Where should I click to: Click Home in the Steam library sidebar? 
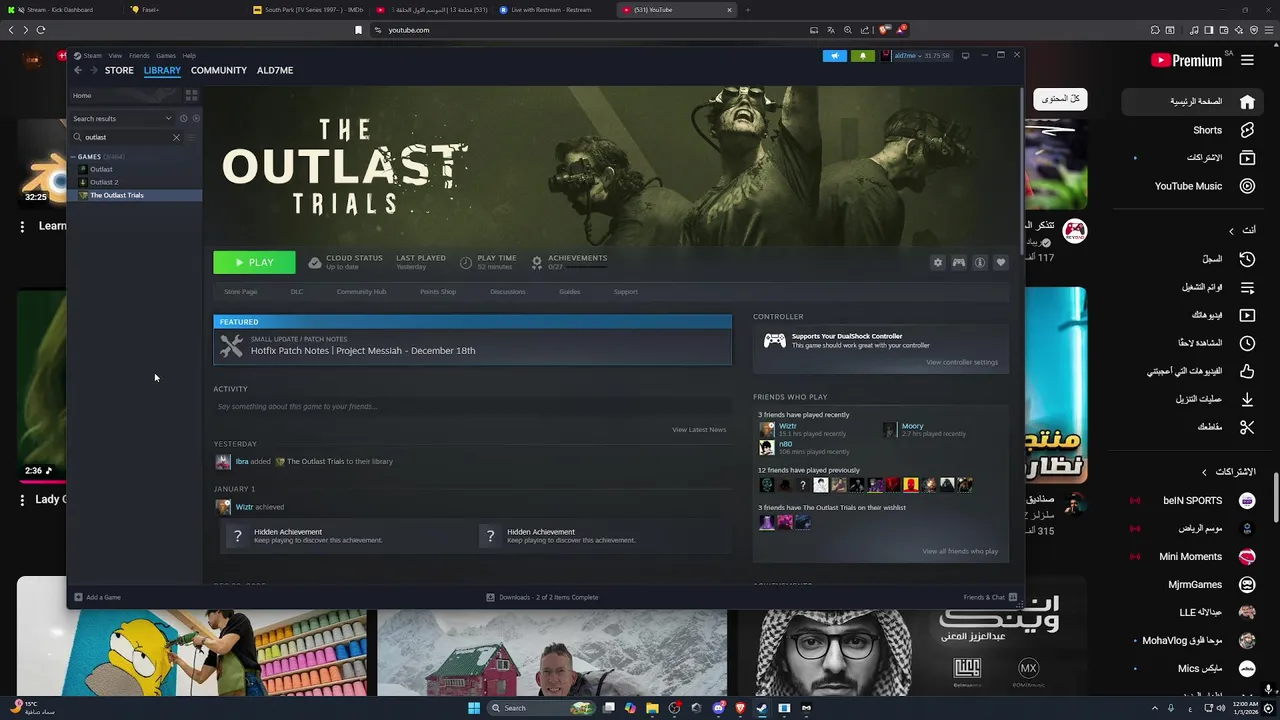pos(125,95)
